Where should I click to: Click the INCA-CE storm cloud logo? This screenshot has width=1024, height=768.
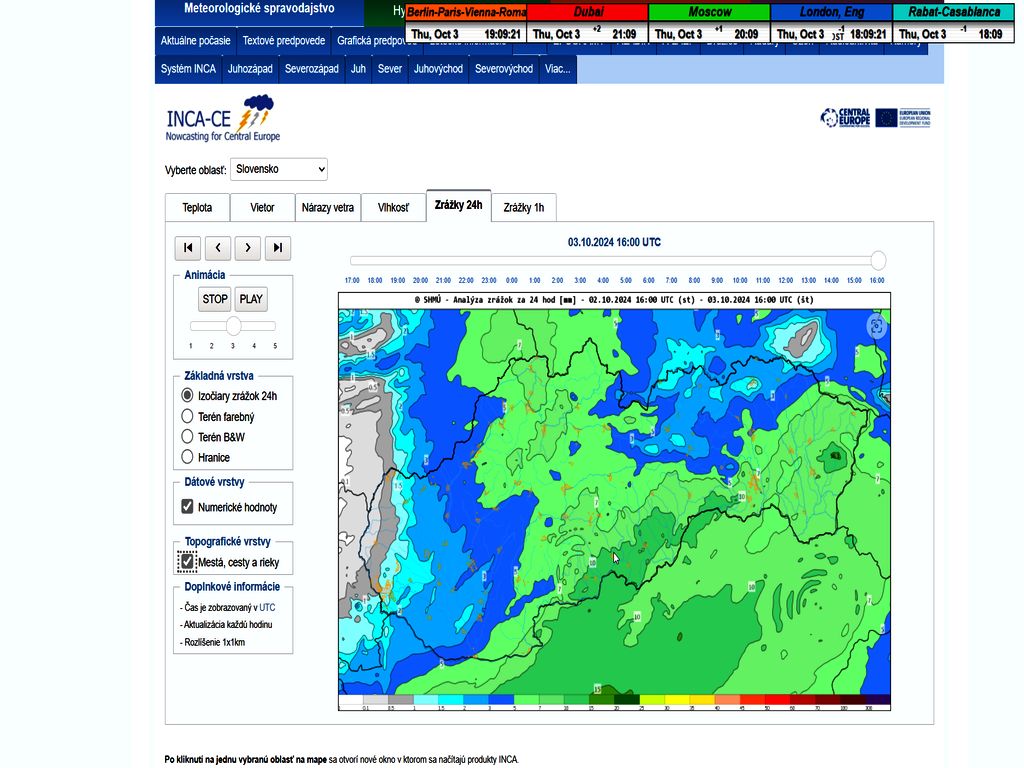(258, 107)
